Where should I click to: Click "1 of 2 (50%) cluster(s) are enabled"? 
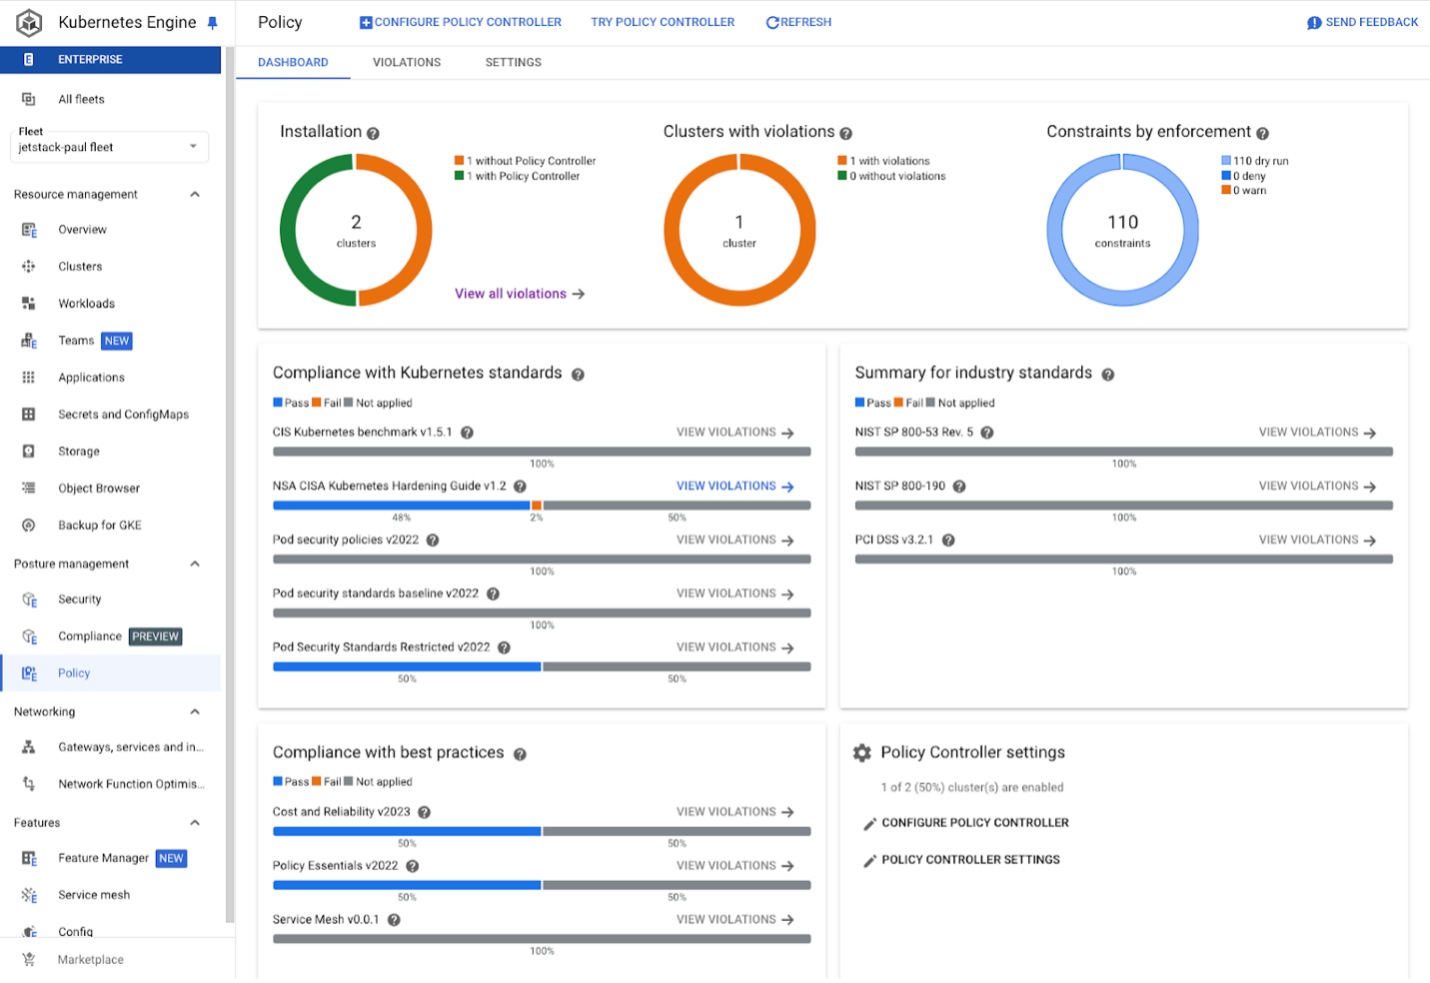click(972, 788)
